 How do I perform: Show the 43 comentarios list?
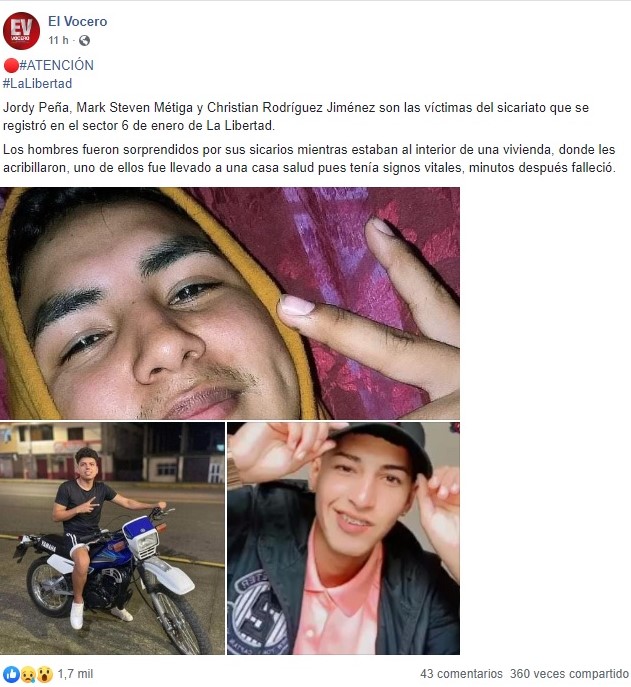point(461,674)
